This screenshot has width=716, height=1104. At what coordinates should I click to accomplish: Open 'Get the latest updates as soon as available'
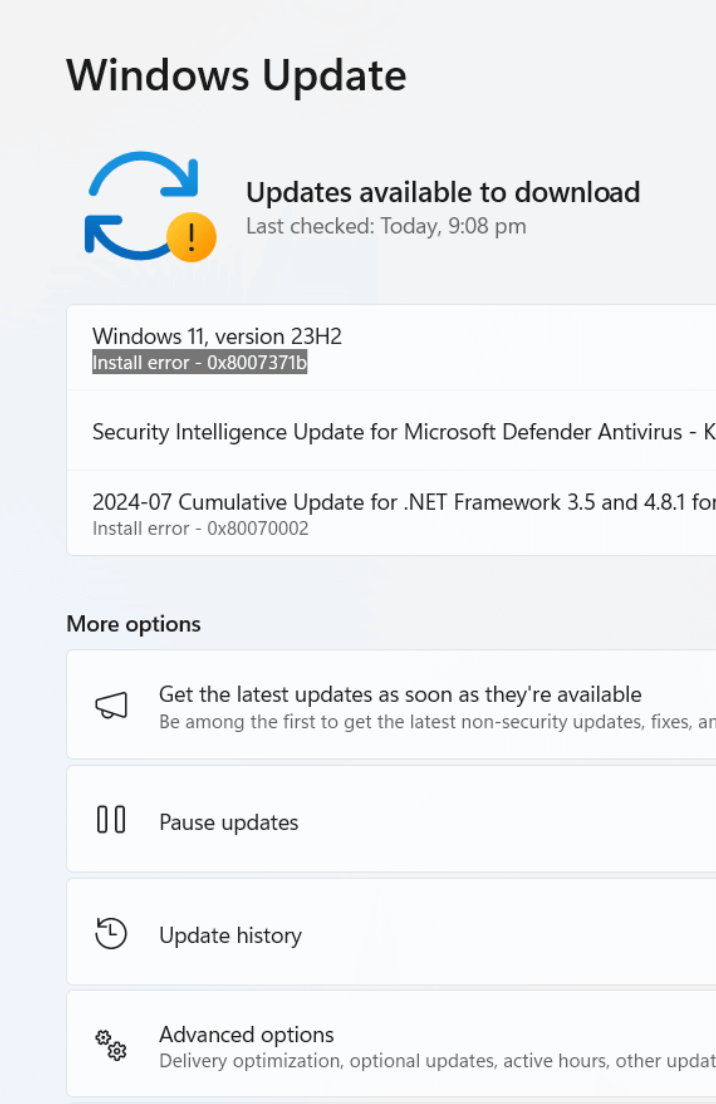click(x=400, y=694)
